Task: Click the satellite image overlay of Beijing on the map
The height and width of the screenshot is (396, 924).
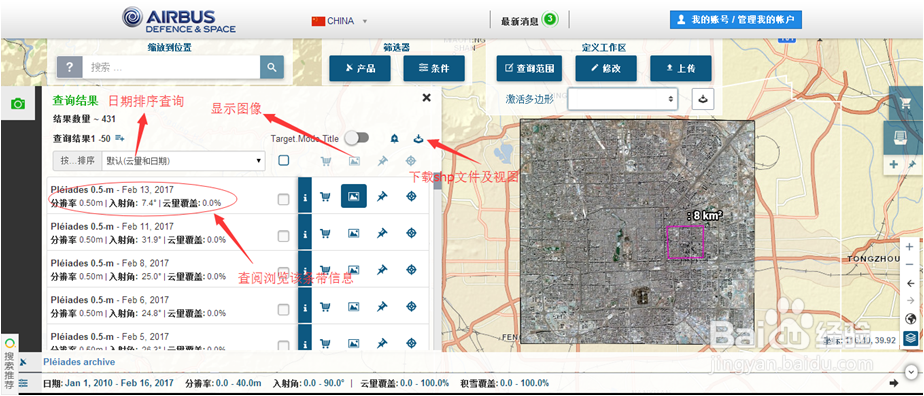Action: click(x=636, y=232)
